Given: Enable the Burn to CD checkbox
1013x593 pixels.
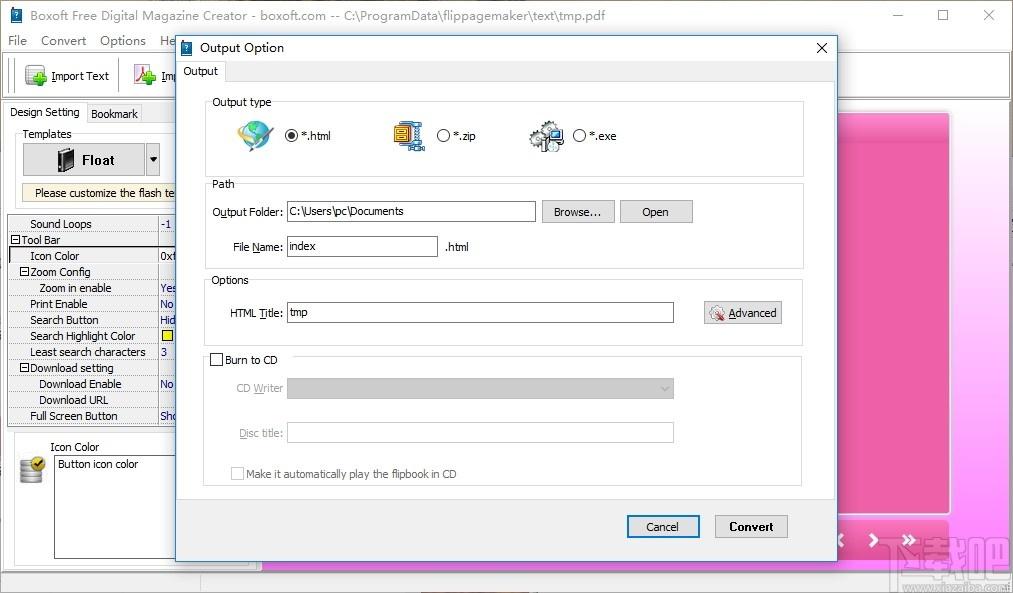Looking at the screenshot, I should tap(216, 360).
